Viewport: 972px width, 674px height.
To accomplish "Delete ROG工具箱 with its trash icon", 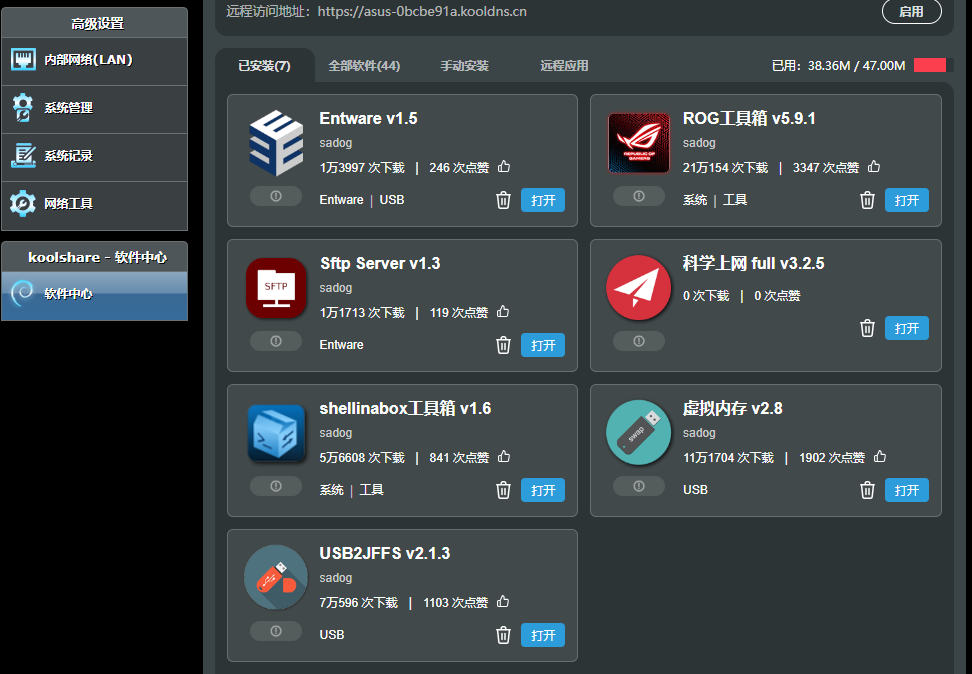I will (867, 200).
